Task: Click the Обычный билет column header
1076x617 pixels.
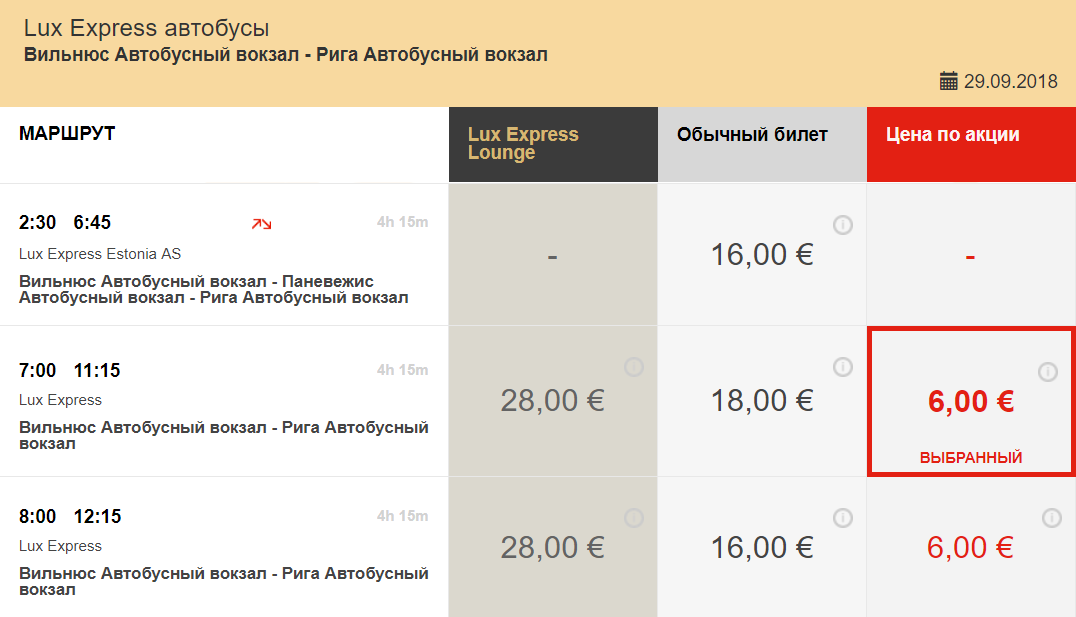Action: coord(752,135)
